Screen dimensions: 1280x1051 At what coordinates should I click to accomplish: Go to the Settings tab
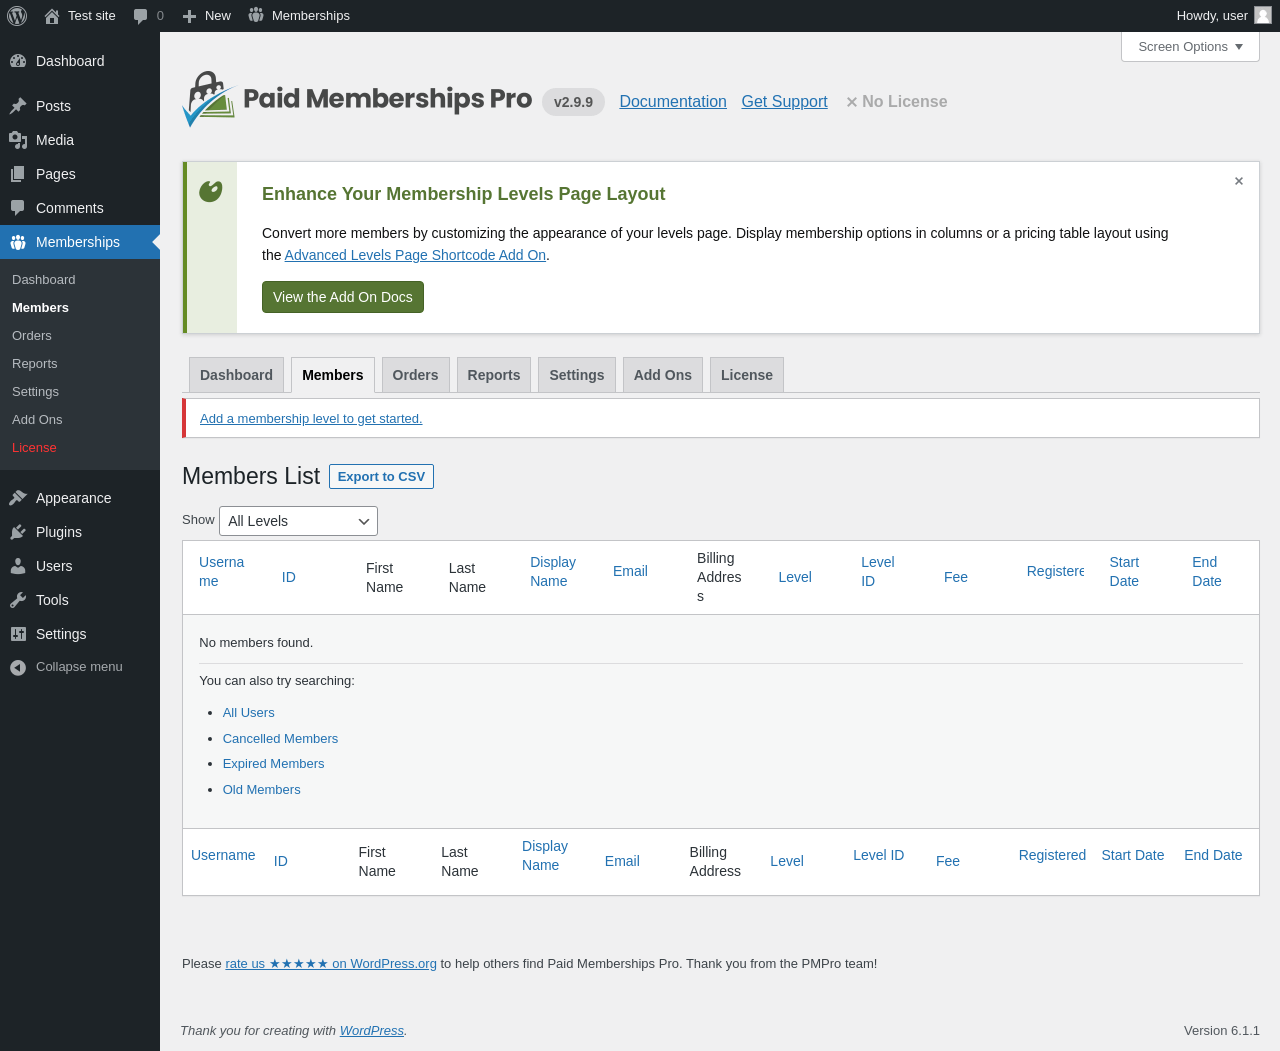(x=577, y=375)
